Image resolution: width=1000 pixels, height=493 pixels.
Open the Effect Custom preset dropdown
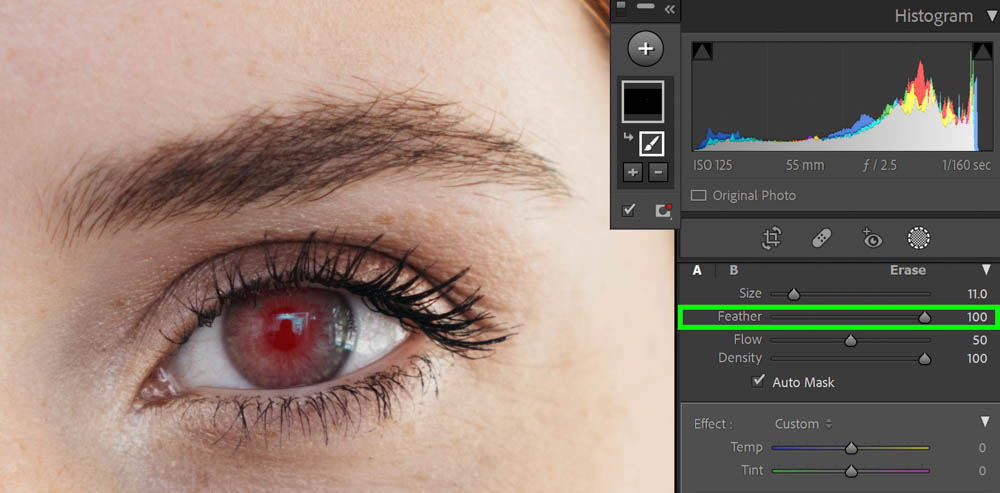click(x=804, y=424)
